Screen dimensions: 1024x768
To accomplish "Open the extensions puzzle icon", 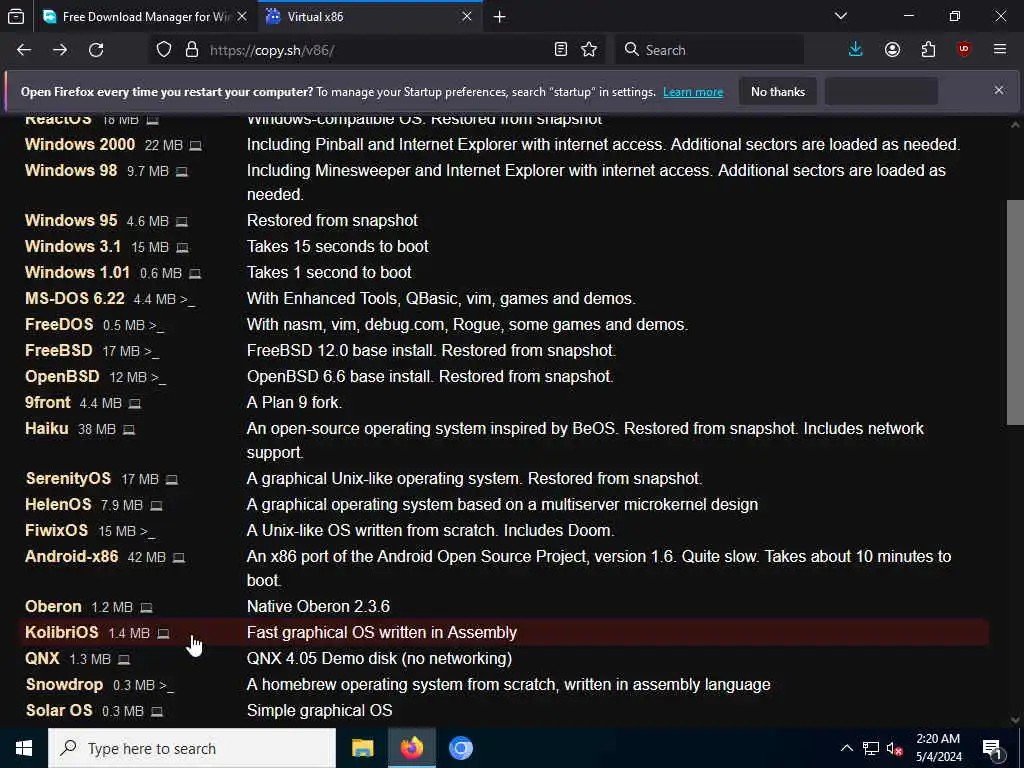I will [x=928, y=50].
